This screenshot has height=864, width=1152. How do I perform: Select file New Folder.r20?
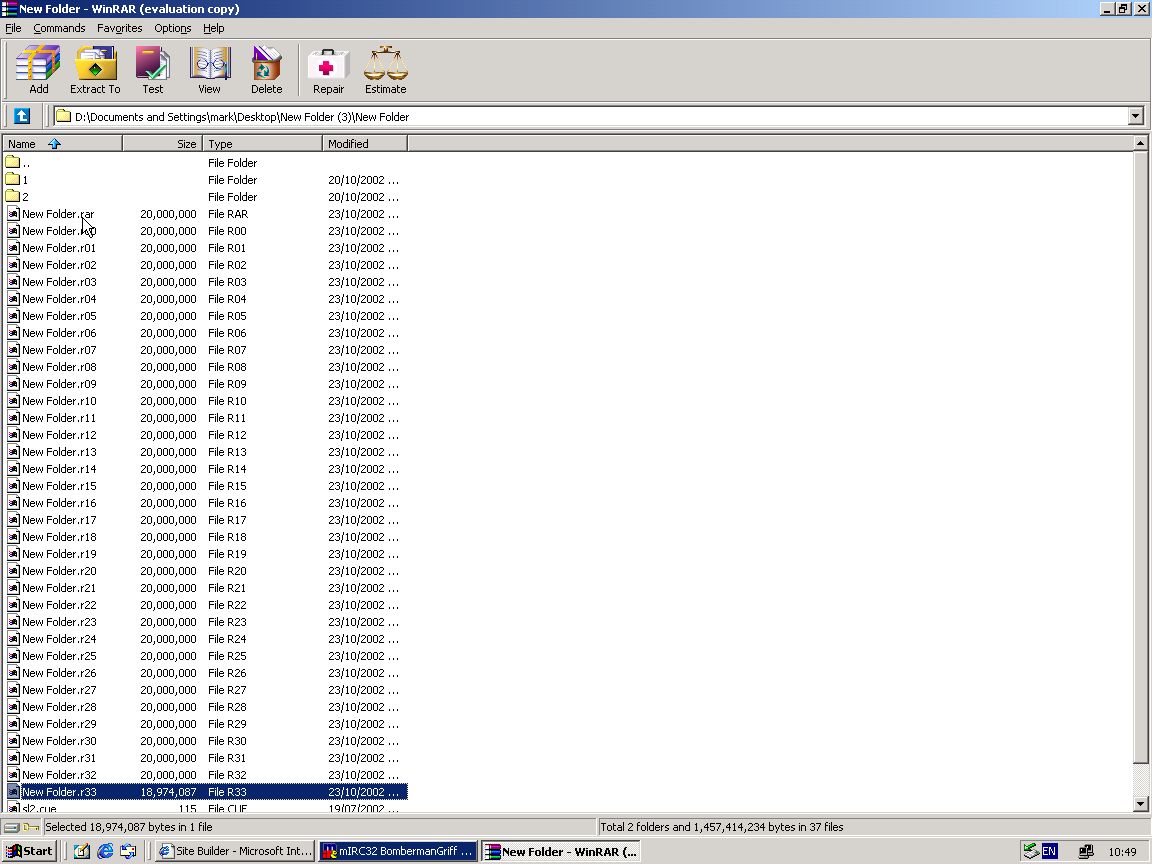[59, 571]
